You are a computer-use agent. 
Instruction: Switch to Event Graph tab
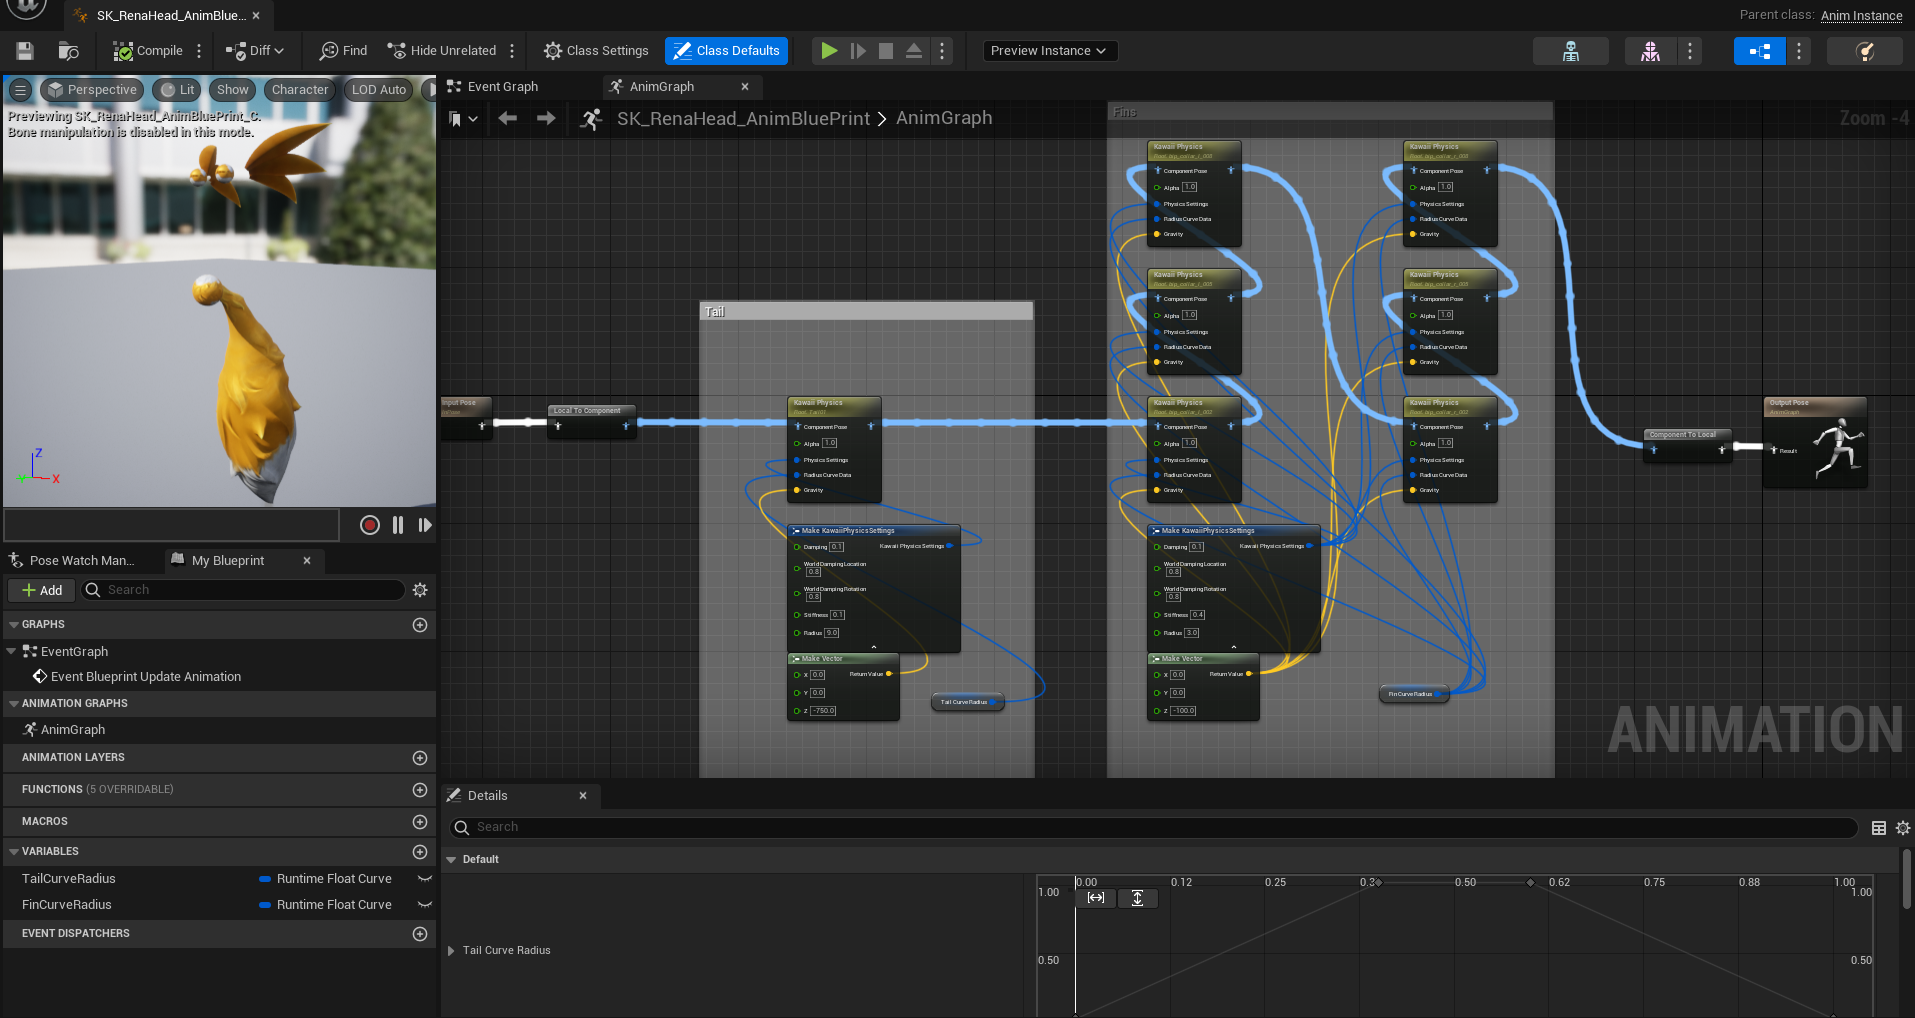coord(503,87)
